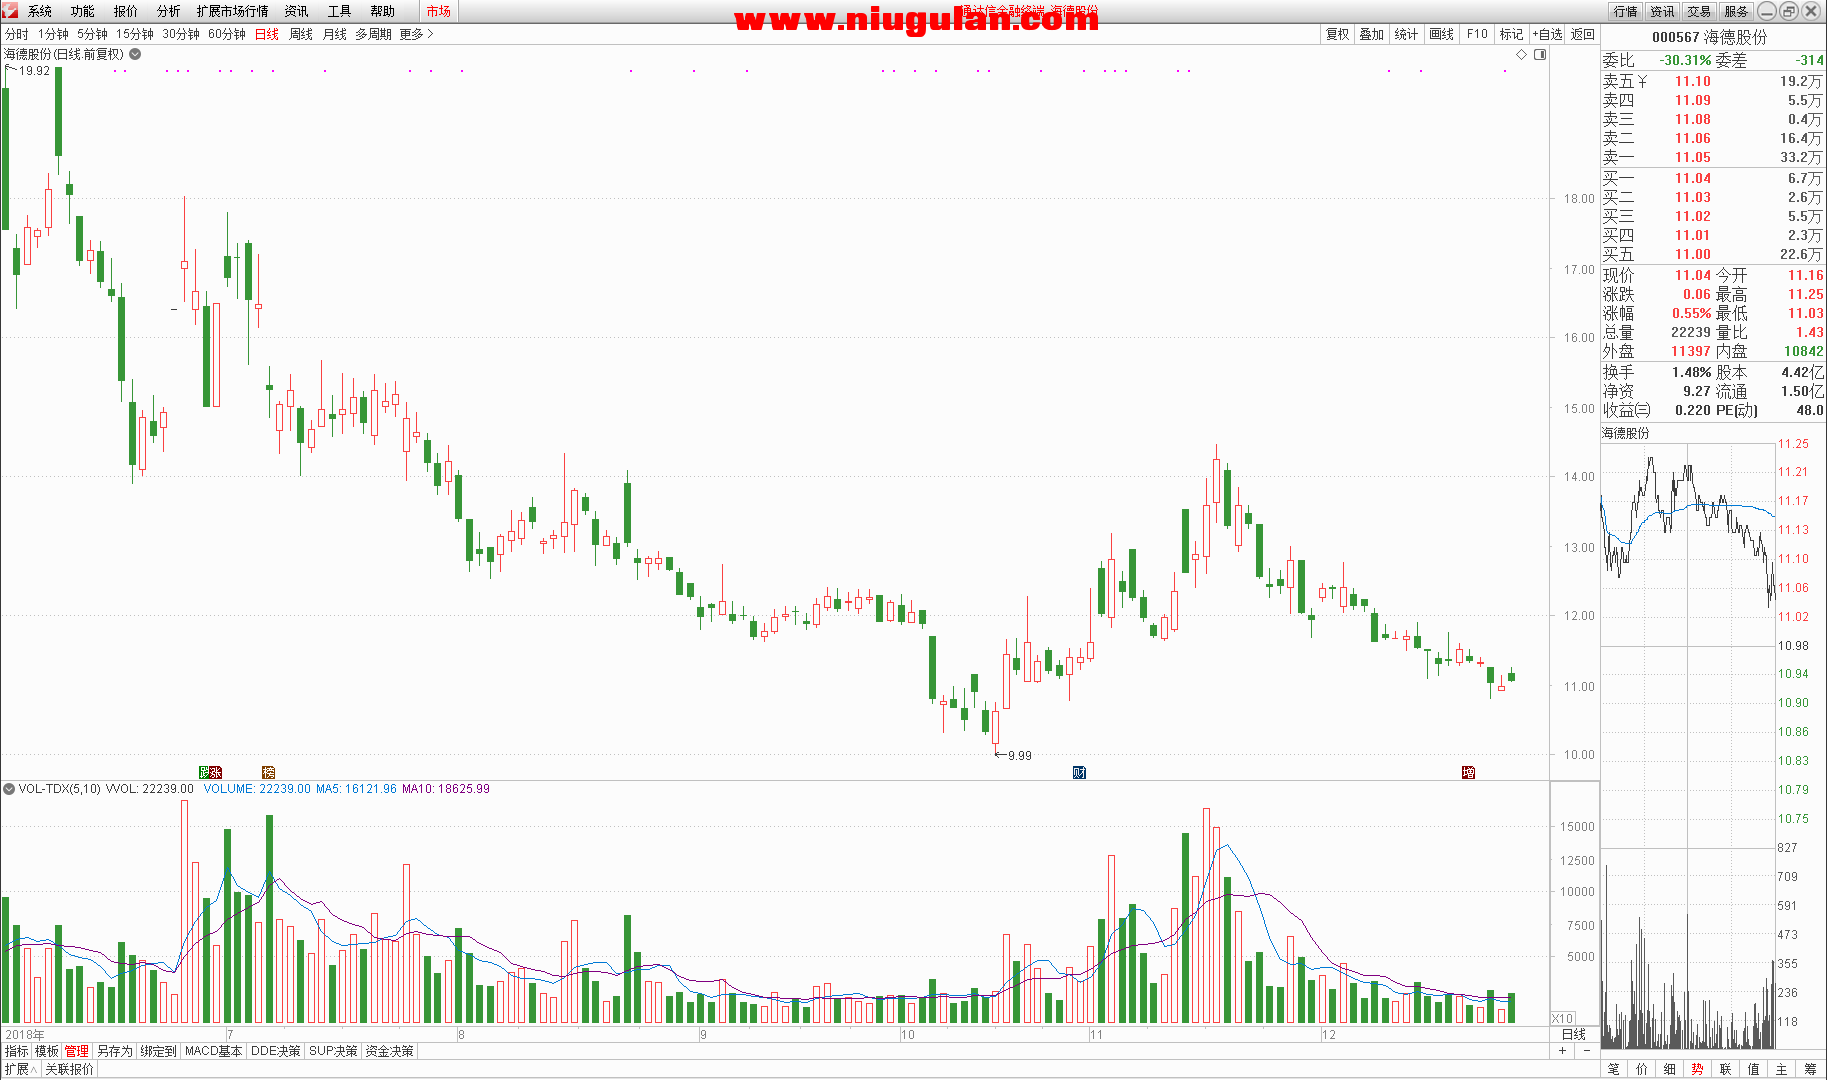Select the 日线 daily period
Screen dimensions: 1827x1080
pyautogui.click(x=267, y=34)
